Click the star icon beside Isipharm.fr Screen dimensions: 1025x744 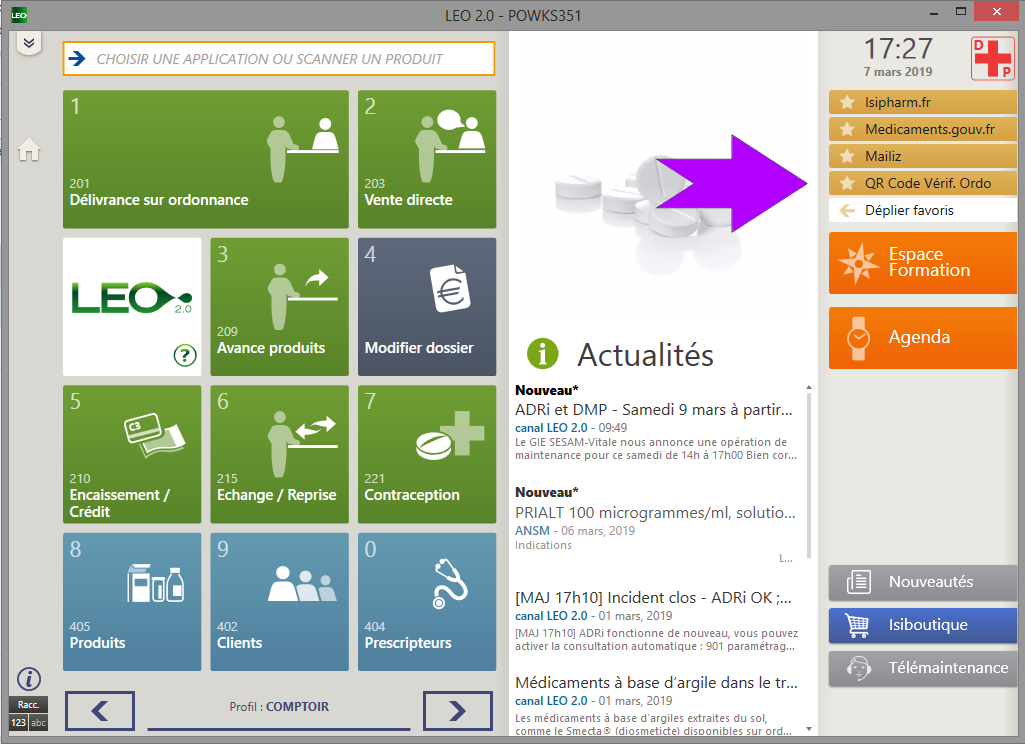(847, 102)
